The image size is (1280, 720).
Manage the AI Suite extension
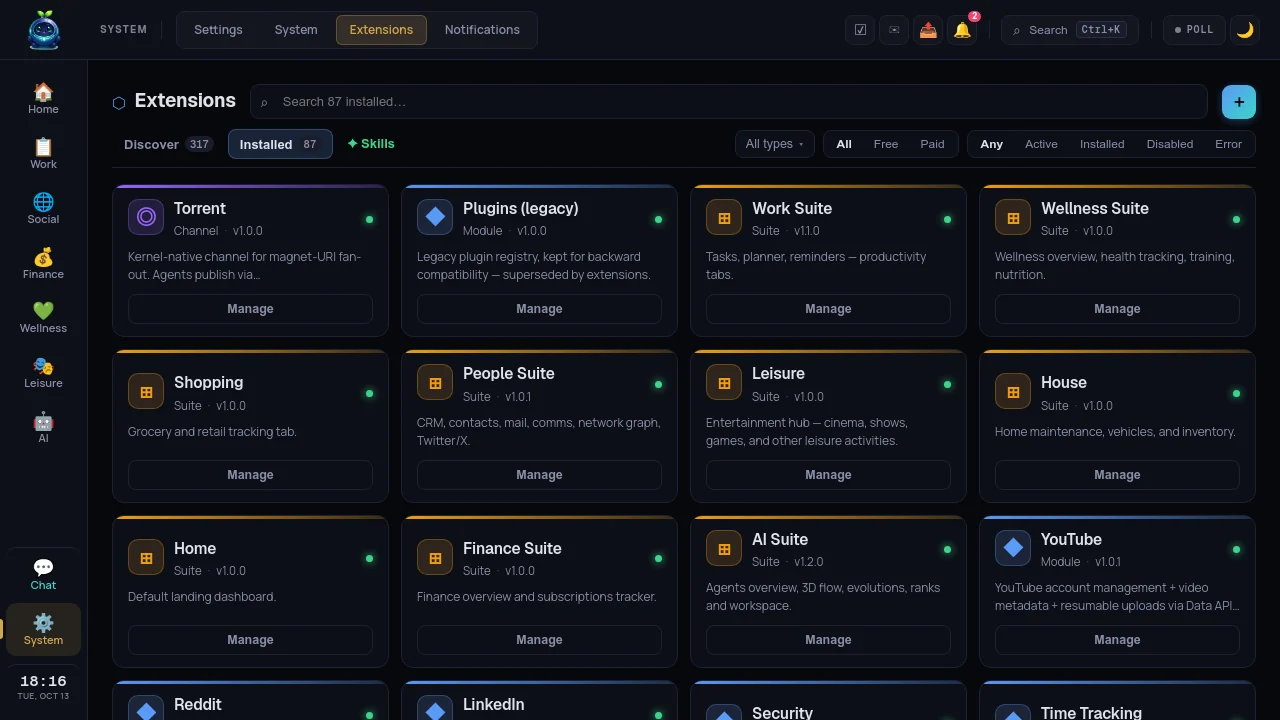828,640
